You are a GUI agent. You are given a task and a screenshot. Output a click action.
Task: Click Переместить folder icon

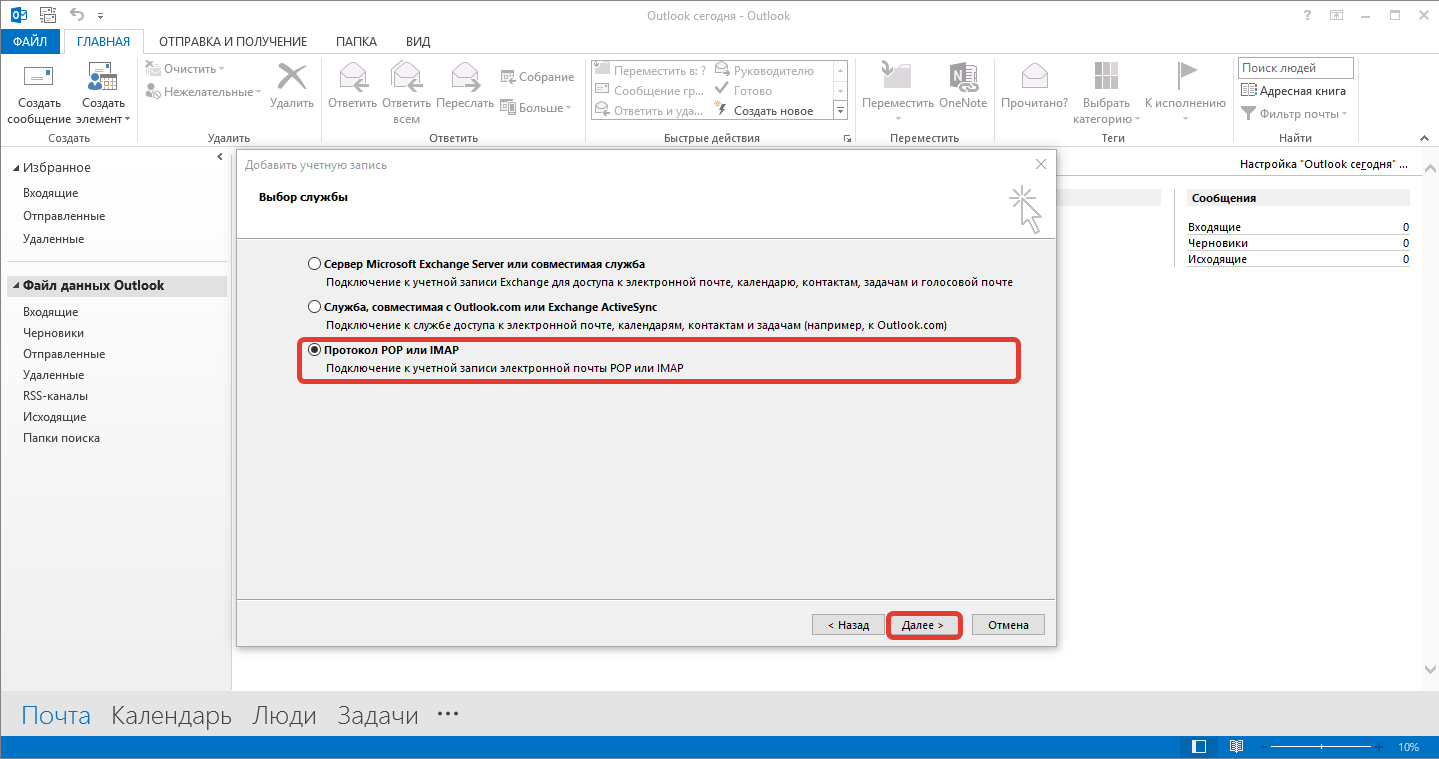895,76
